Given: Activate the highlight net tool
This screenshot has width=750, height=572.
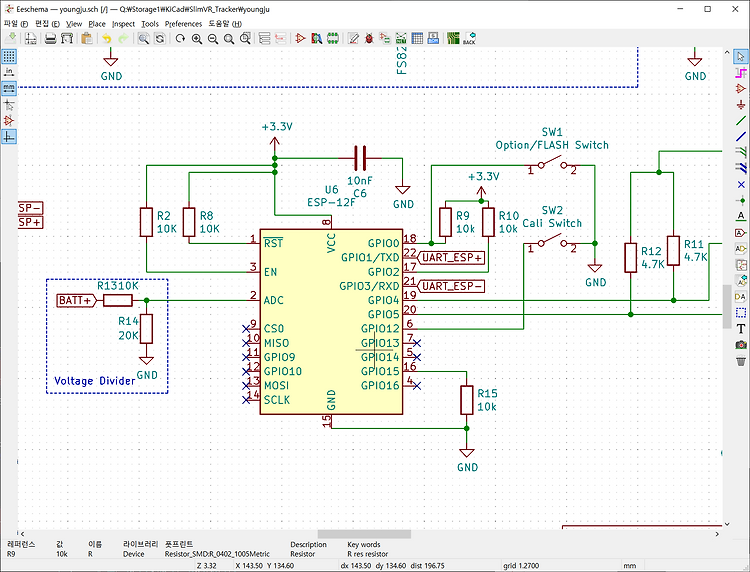Looking at the screenshot, I should coord(740,73).
